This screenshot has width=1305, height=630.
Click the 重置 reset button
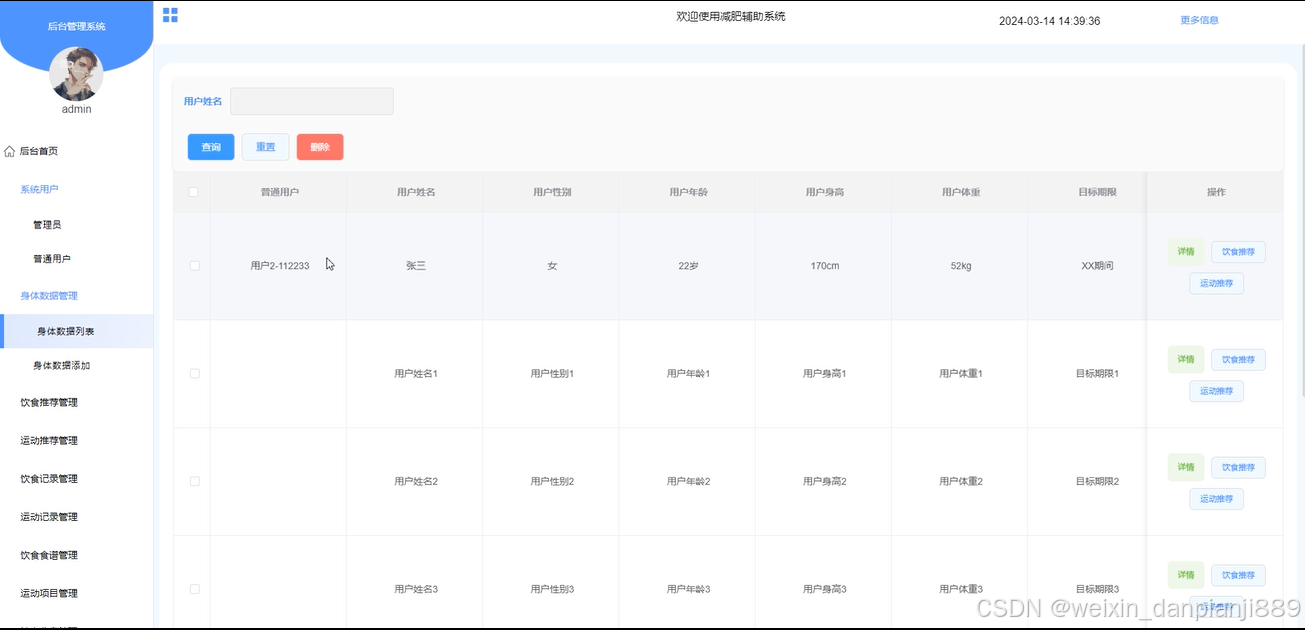coord(266,147)
